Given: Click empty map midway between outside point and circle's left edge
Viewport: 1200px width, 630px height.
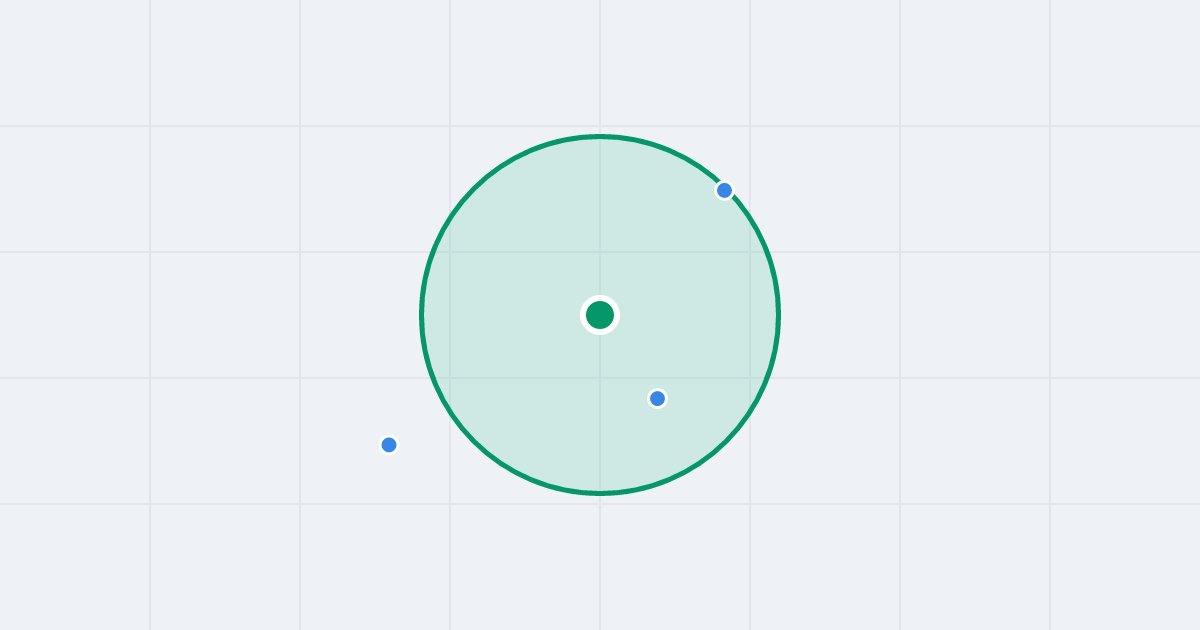Looking at the screenshot, I should click(405, 380).
